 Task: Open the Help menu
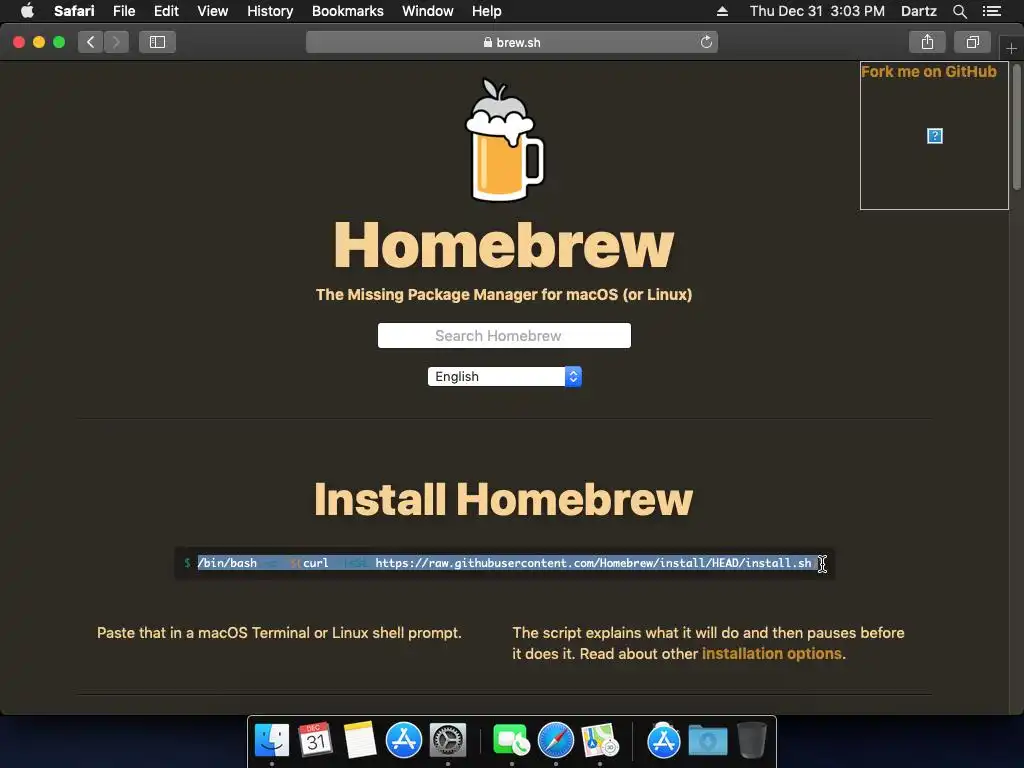(x=487, y=11)
